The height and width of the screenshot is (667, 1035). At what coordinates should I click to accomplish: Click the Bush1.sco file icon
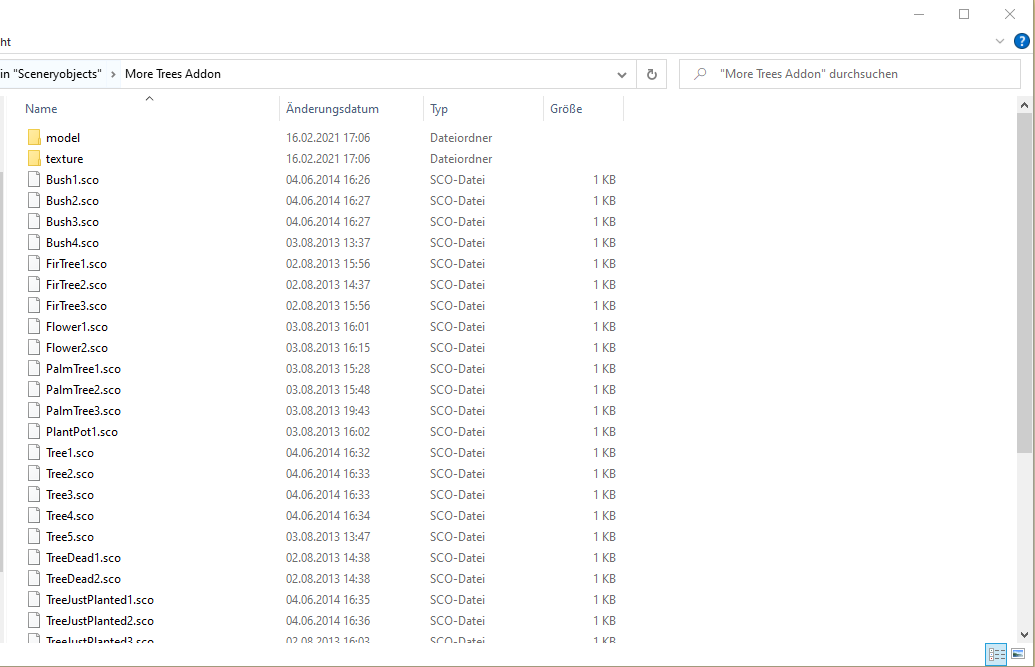[x=34, y=180]
